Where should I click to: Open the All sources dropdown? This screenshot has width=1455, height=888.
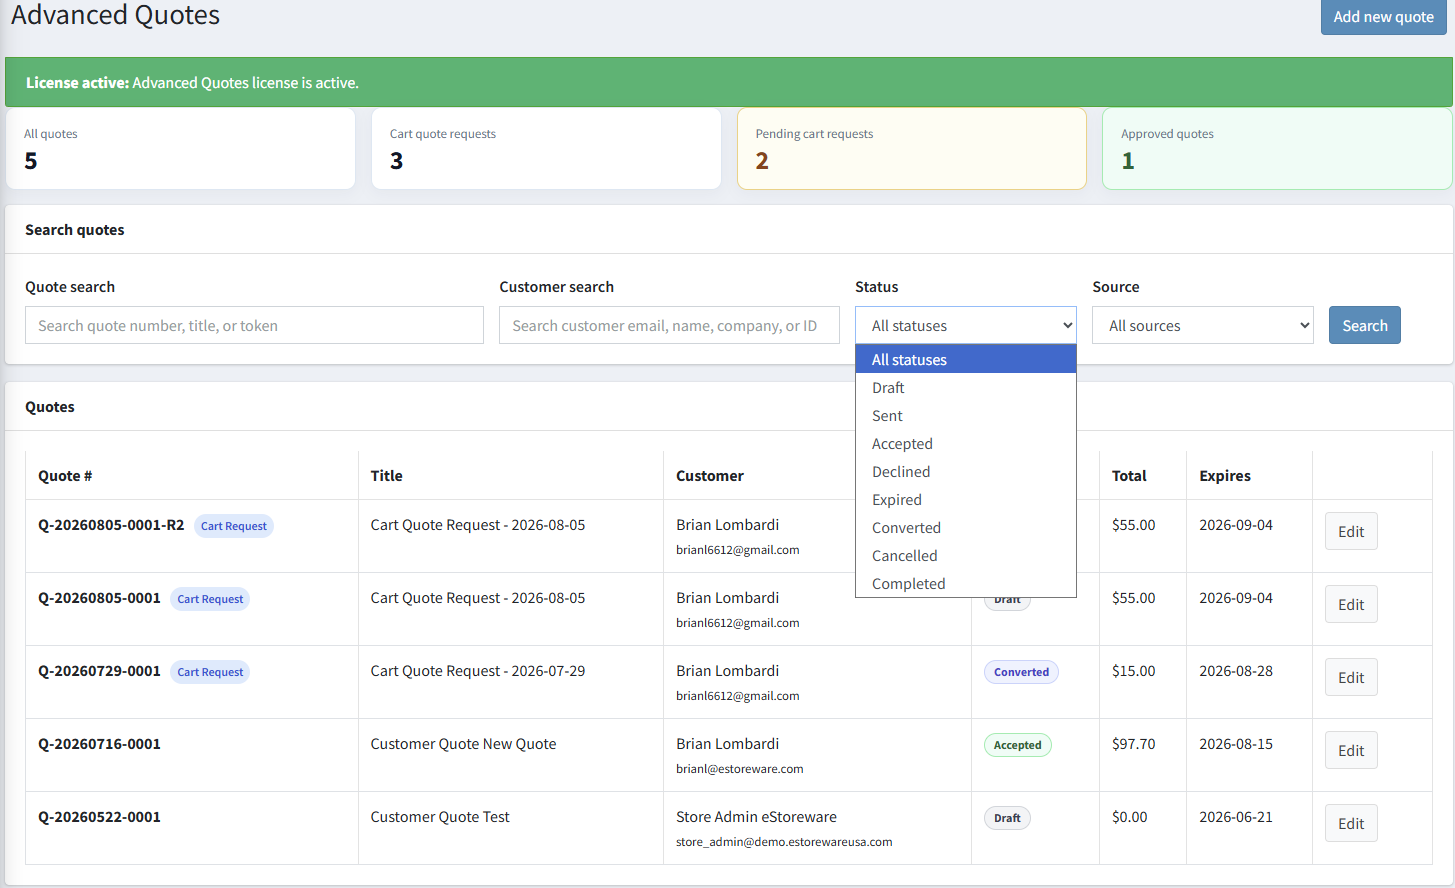[x=1203, y=325]
